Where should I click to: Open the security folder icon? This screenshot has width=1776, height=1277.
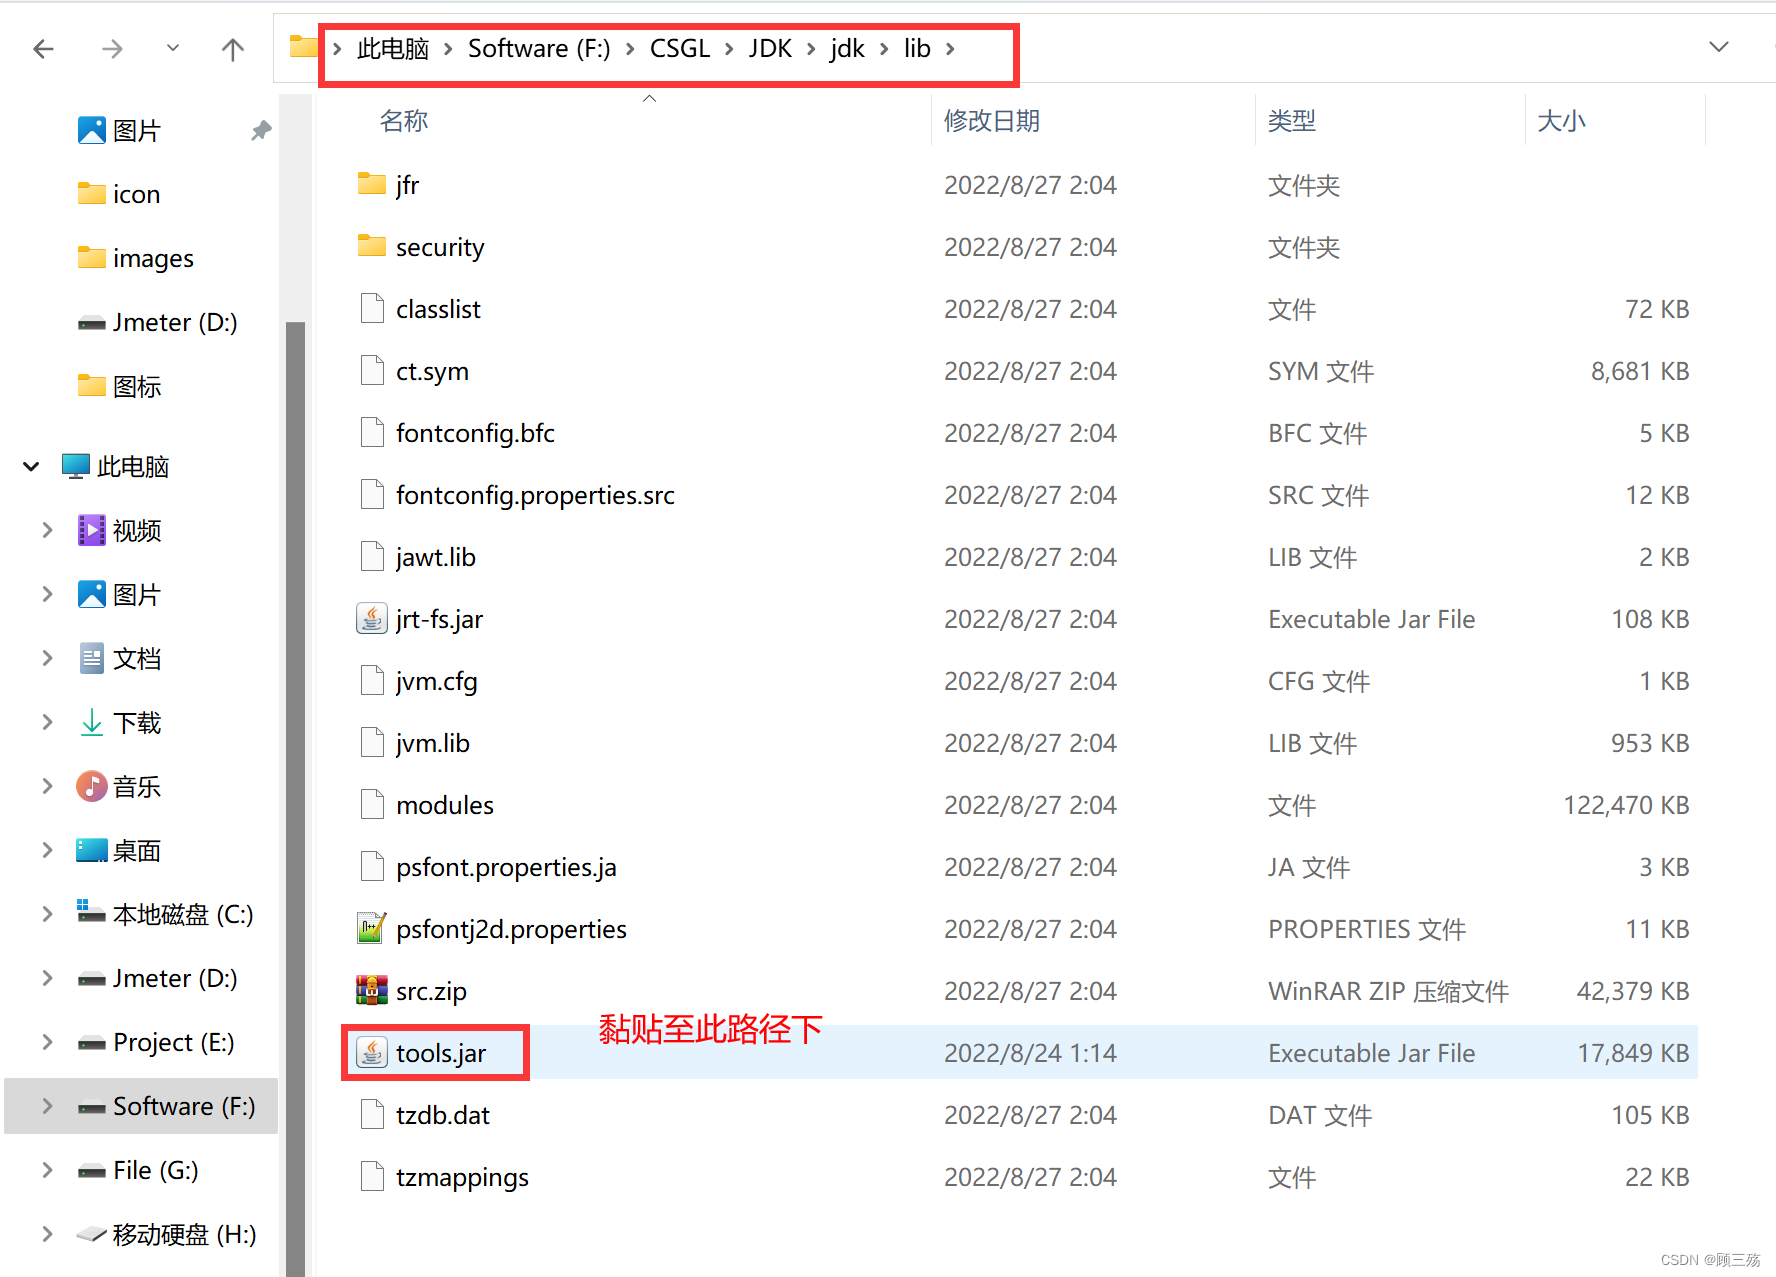tap(372, 246)
